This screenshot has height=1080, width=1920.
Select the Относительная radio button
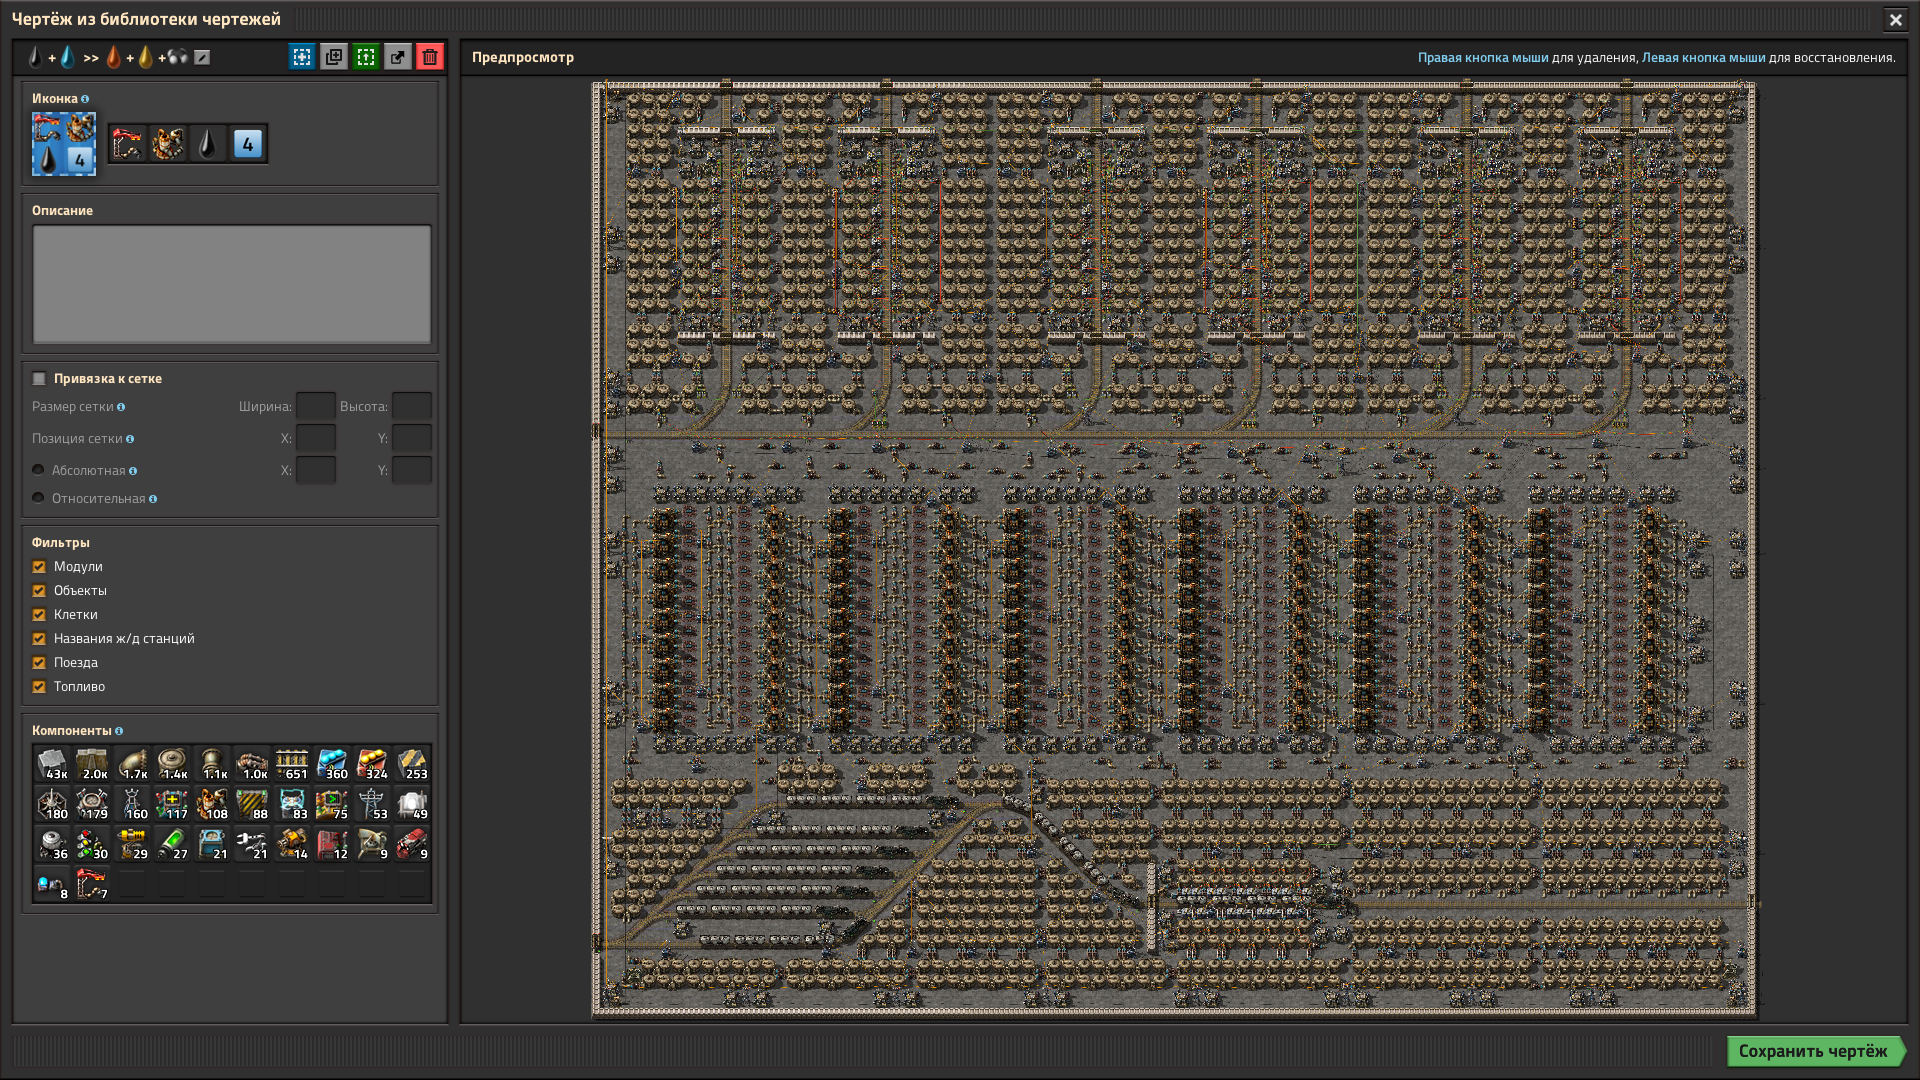click(x=39, y=498)
